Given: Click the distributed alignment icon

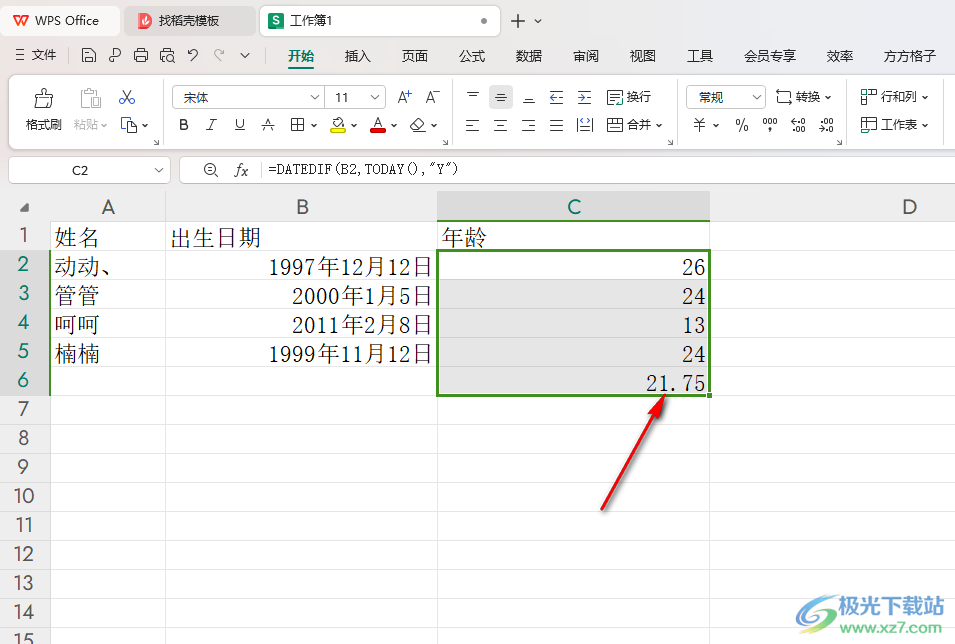Looking at the screenshot, I should [x=585, y=125].
